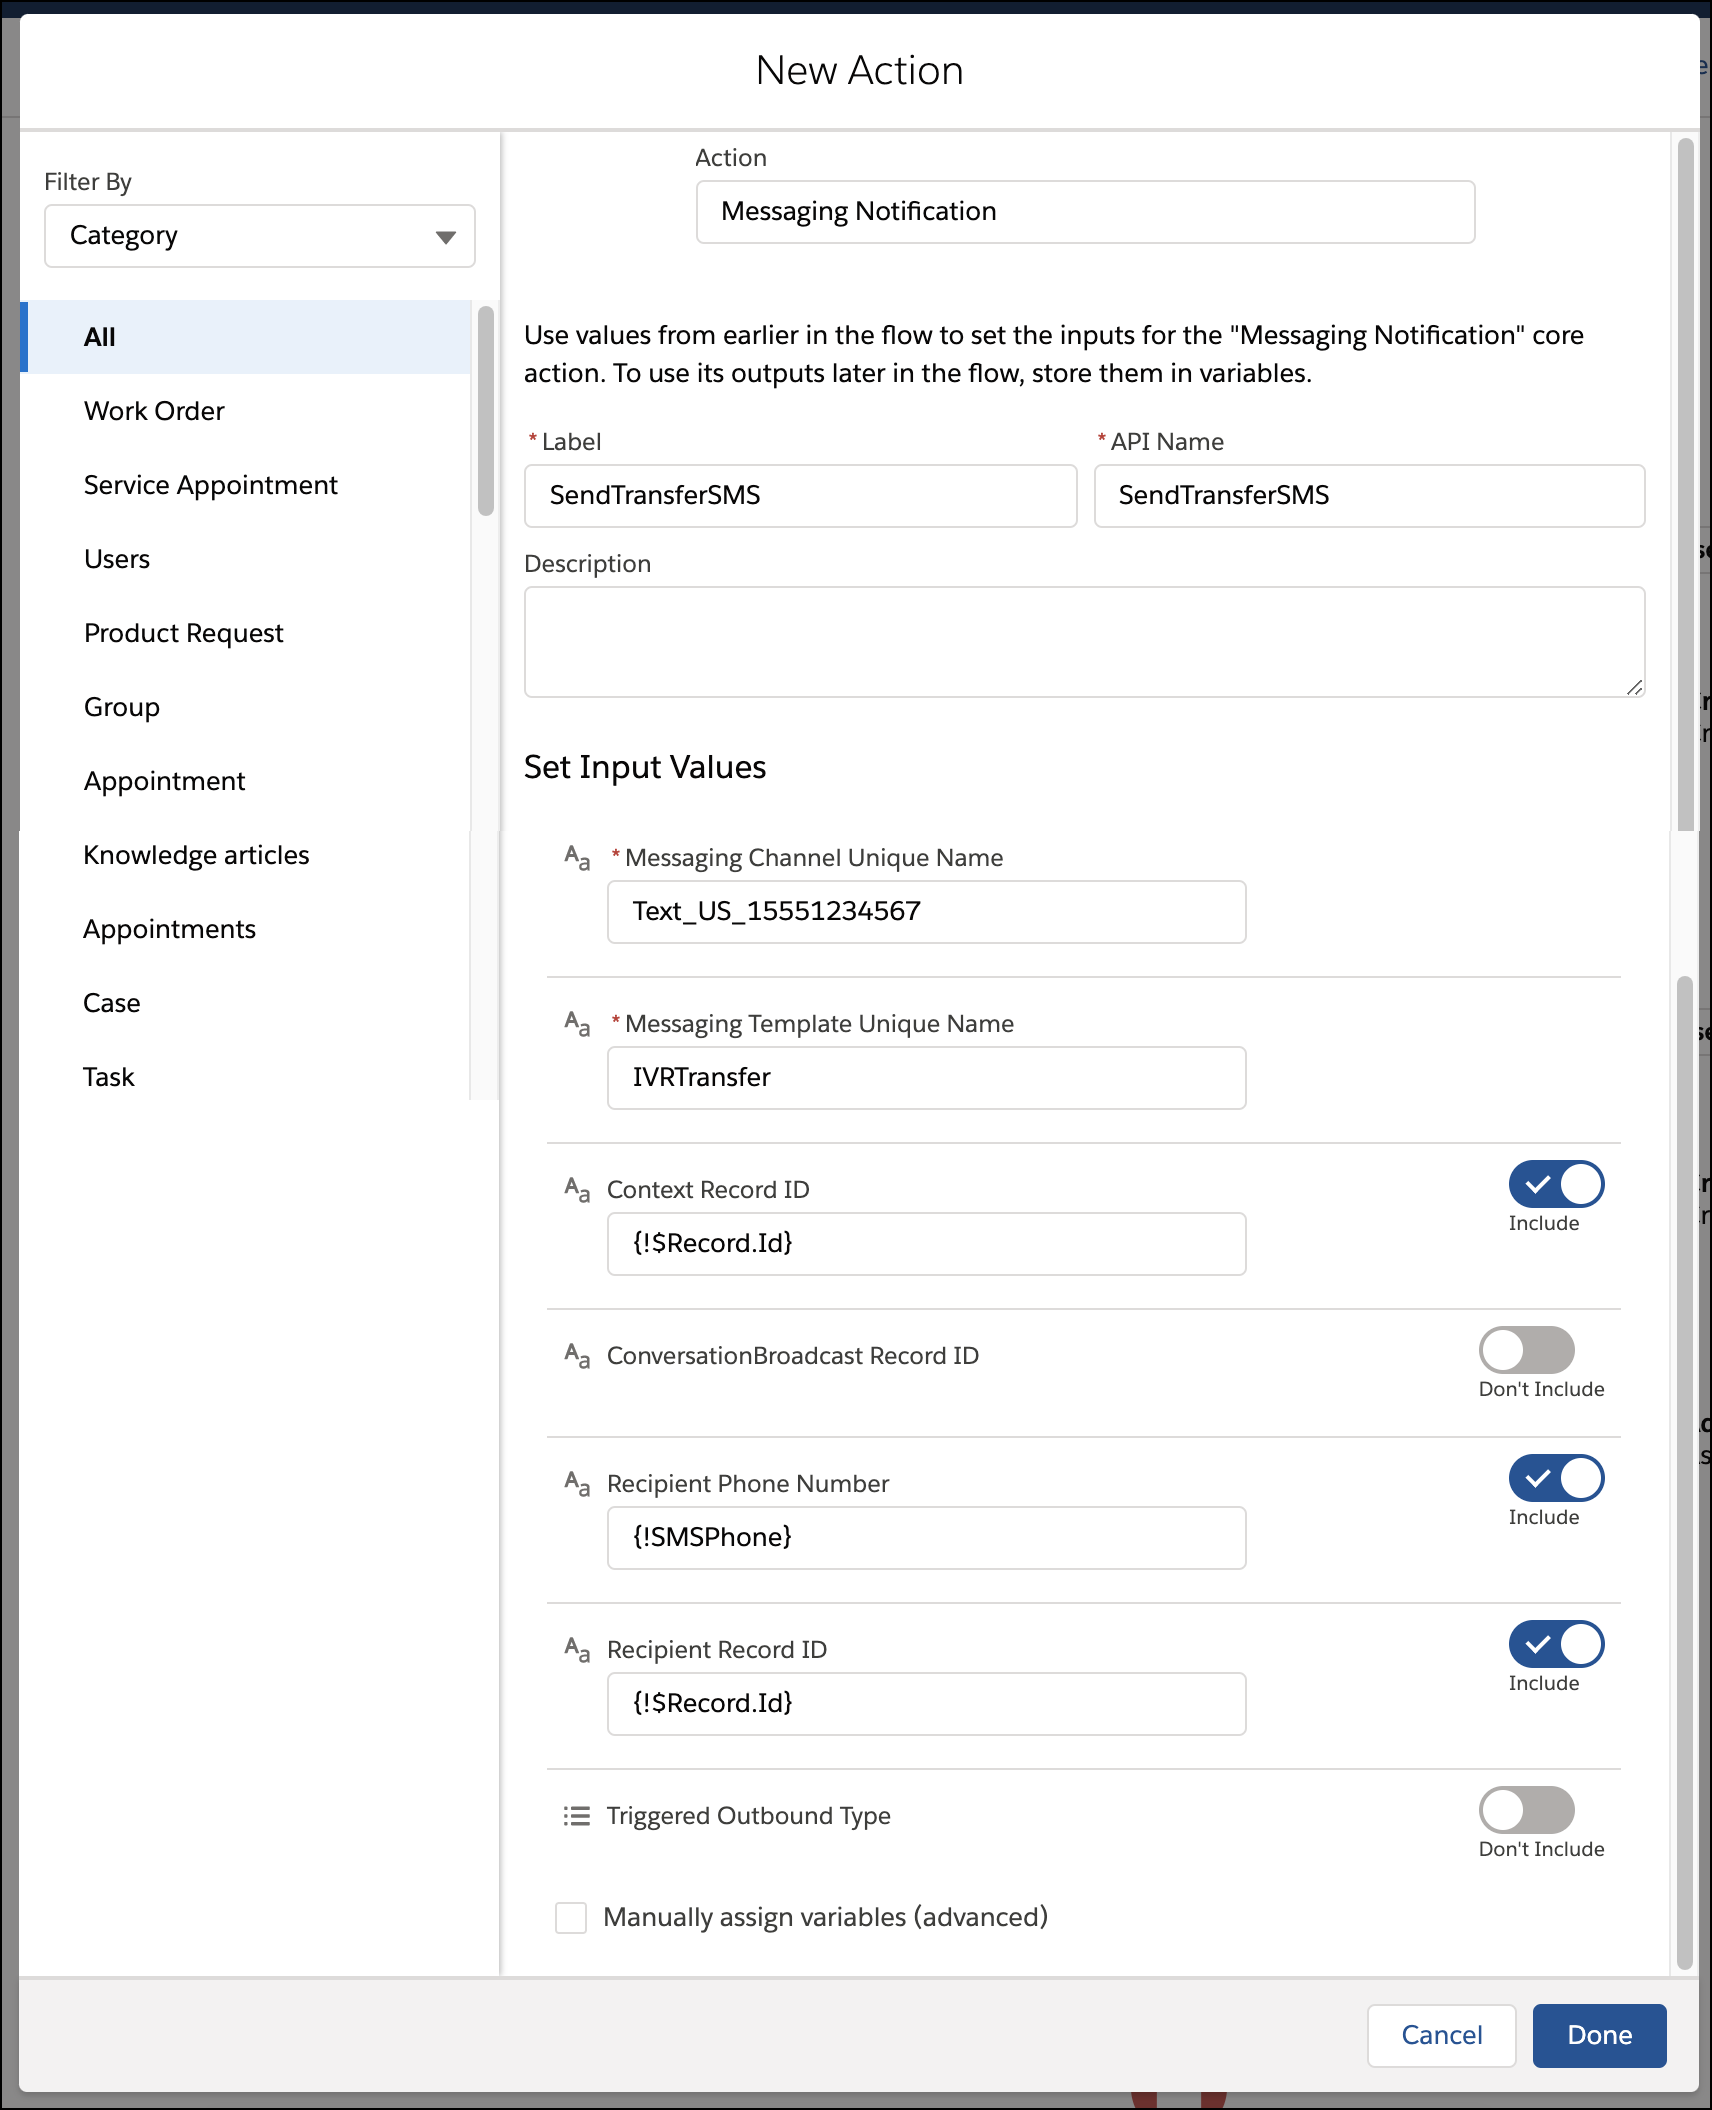Click the category list scrollbar thumb
Viewport: 1712px width, 2110px height.
point(486,410)
